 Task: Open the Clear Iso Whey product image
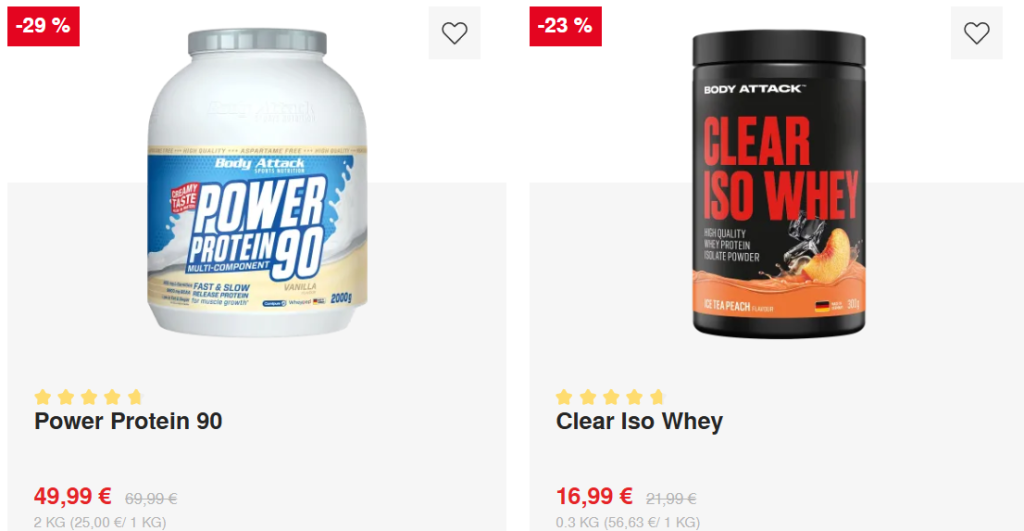pyautogui.click(x=778, y=184)
